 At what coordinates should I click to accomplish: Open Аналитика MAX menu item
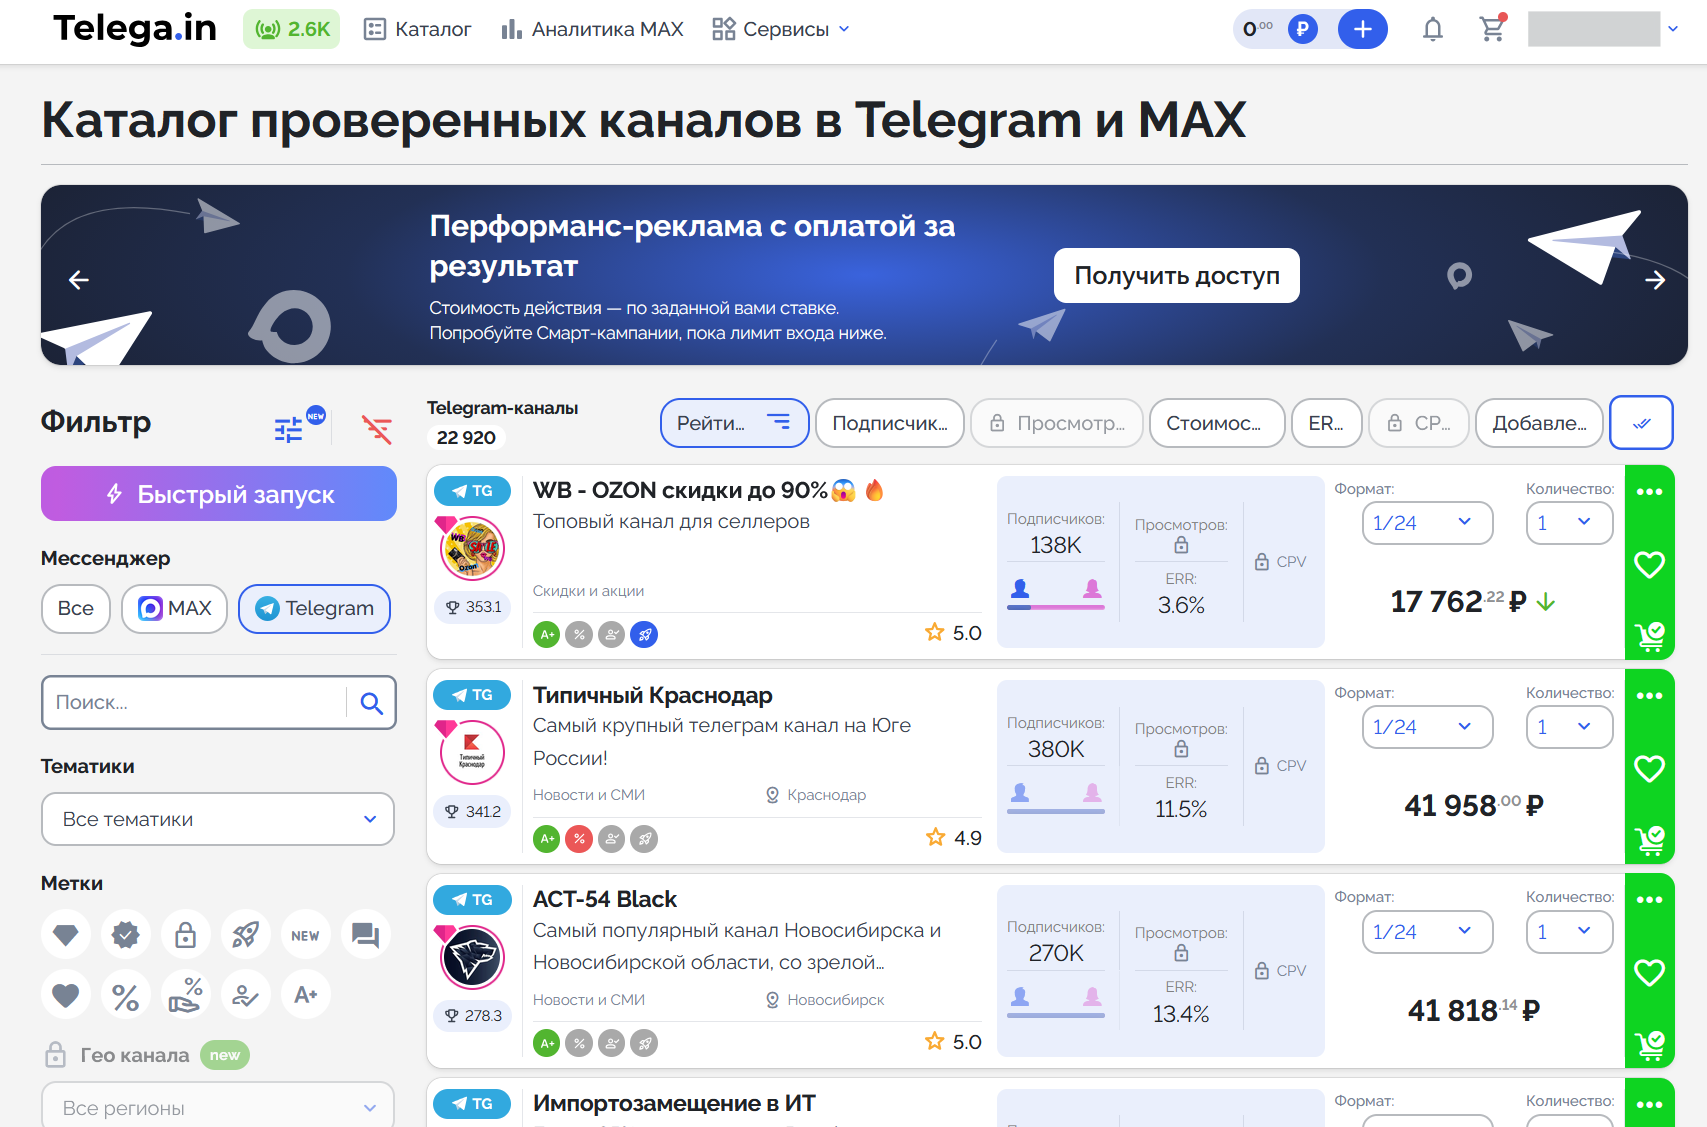tap(592, 29)
